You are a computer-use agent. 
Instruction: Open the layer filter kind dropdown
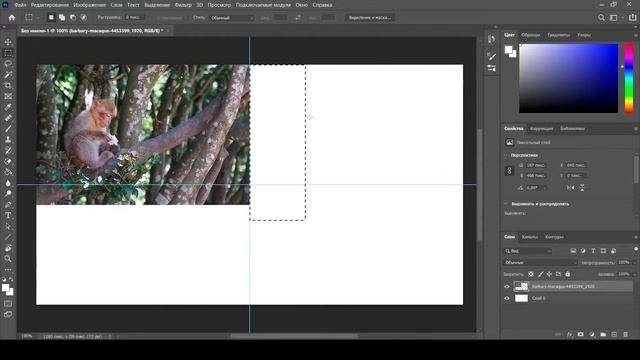(x=528, y=251)
